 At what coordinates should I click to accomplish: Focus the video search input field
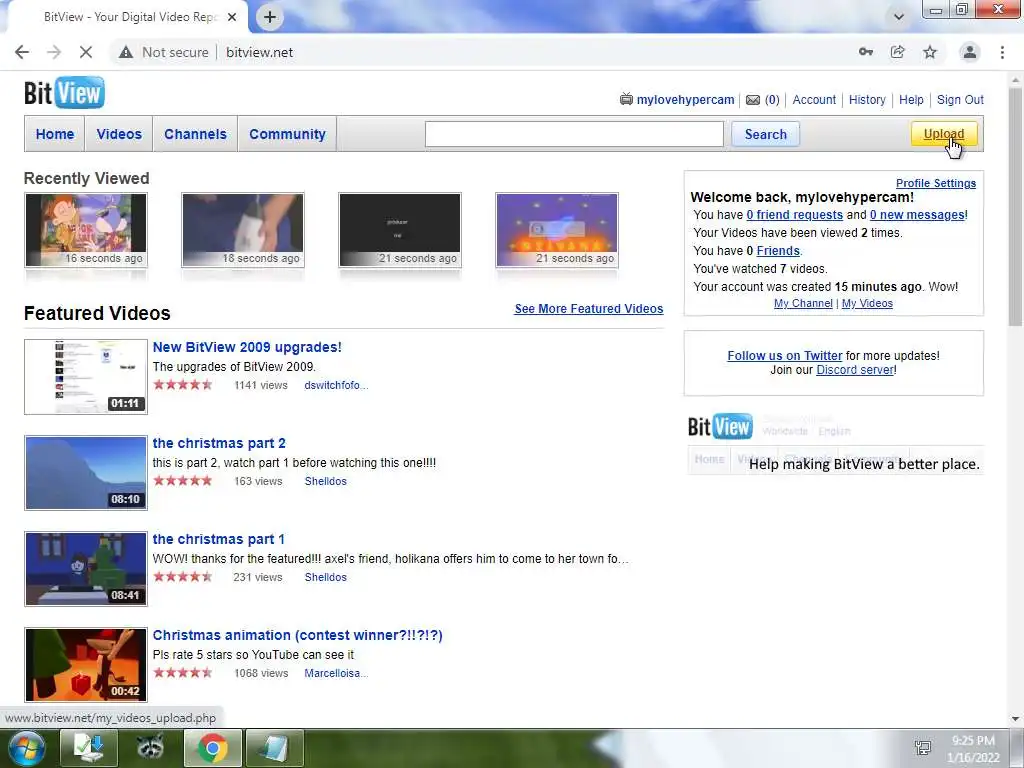click(x=574, y=134)
